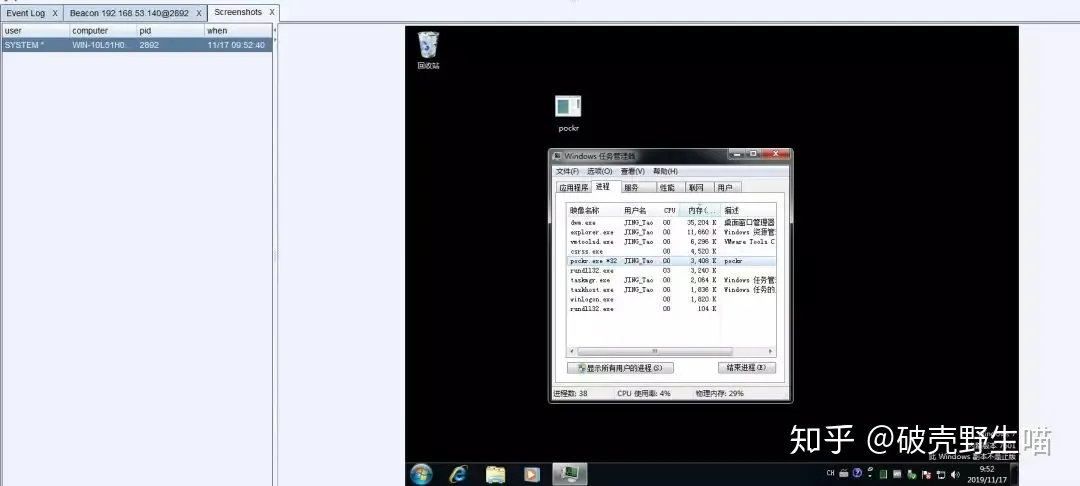Switch to the Beacon 192.168.53.140@2892 tab
Viewport: 1080px width, 486px height.
[129, 13]
